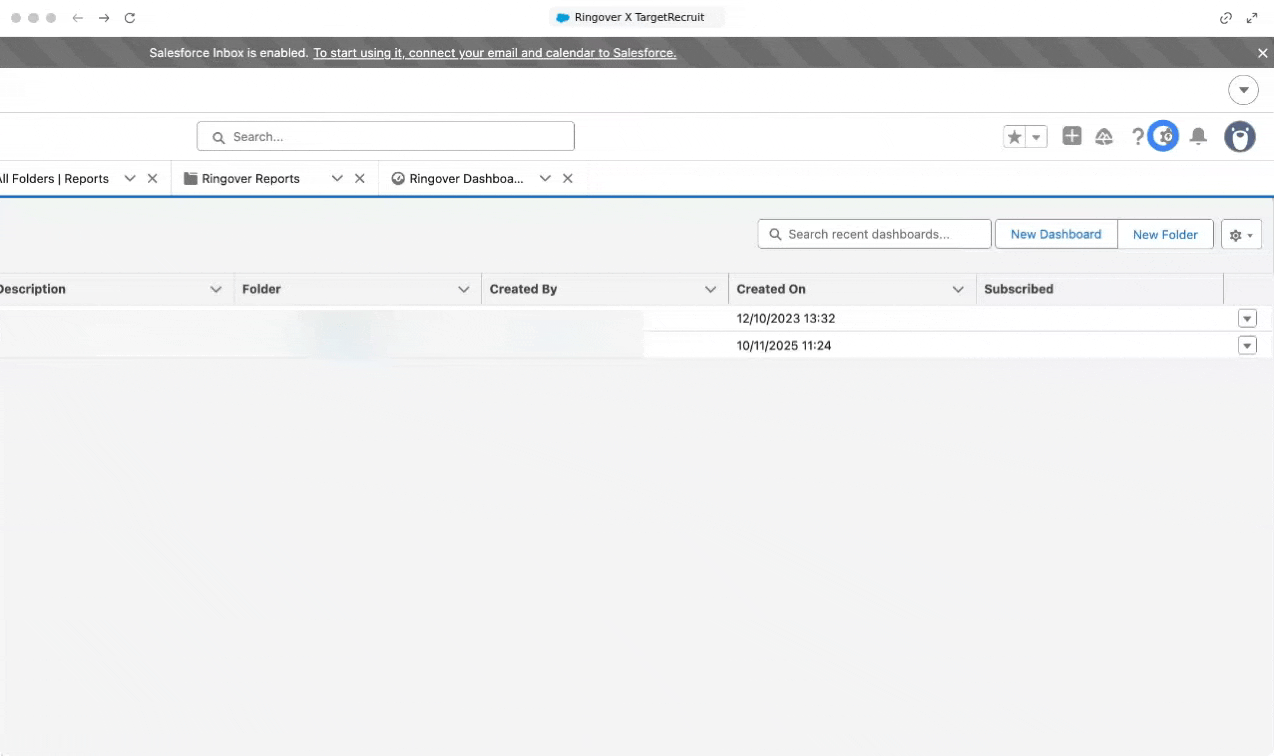Sort by the Folder column header
1274x756 pixels.
coord(261,289)
